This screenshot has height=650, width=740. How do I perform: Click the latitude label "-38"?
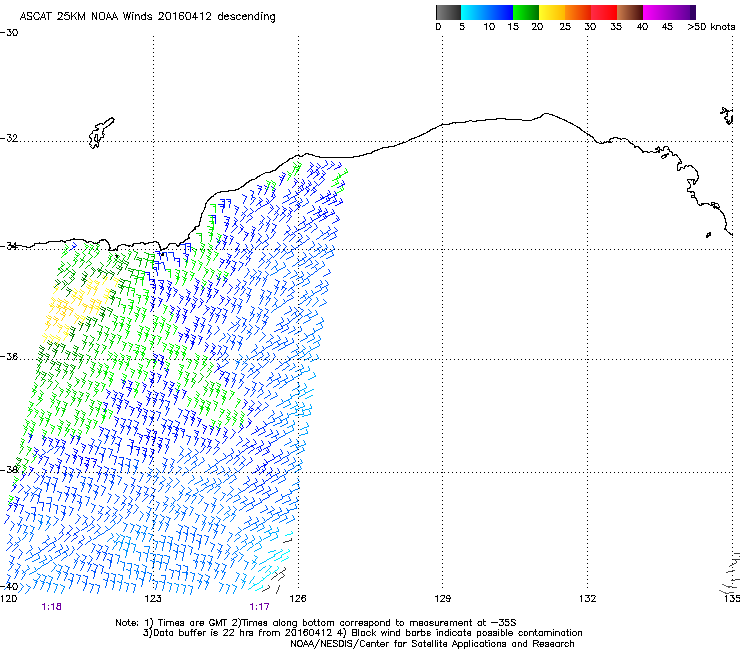click(x=9, y=470)
